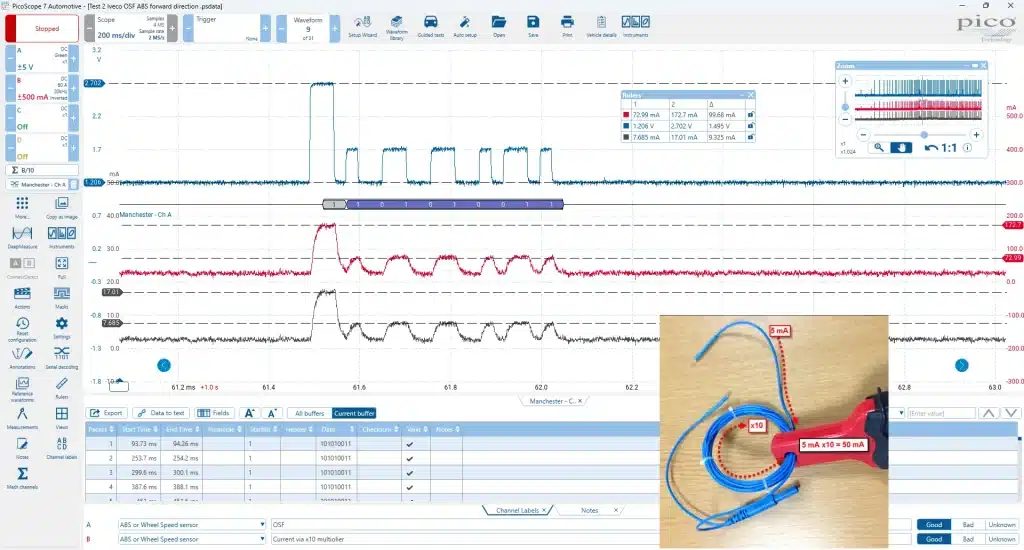Toggle the hand pan tool in zoom overview
This screenshot has height=550, width=1024.
point(901,148)
